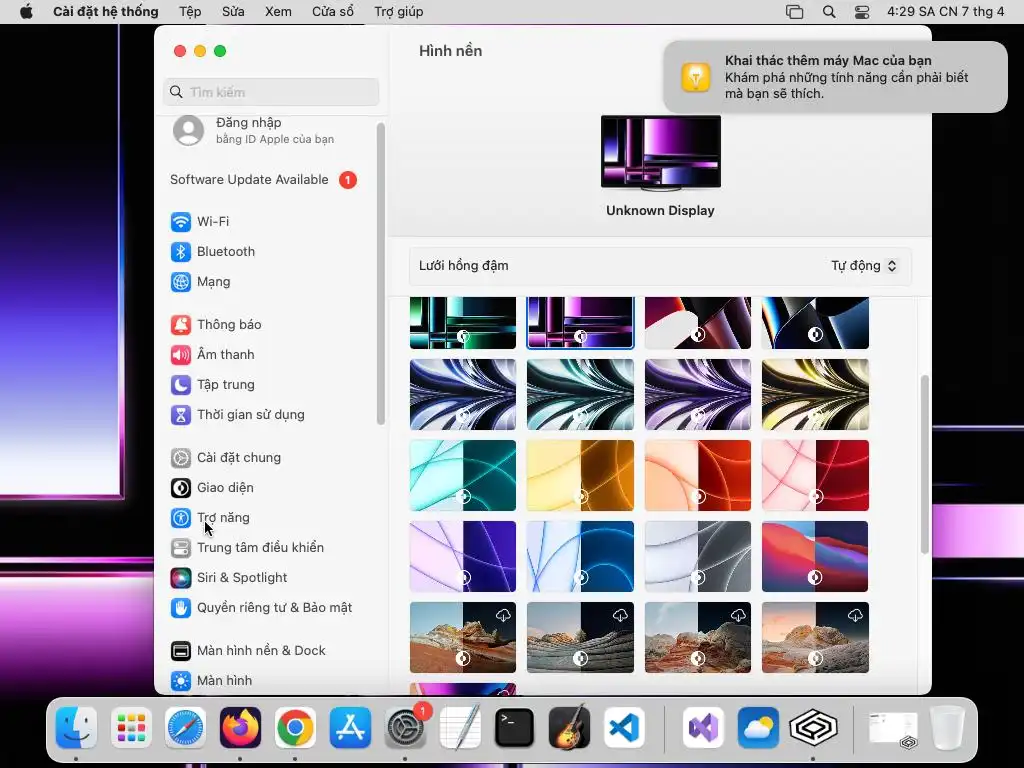
Task: Open the Apple menu
Action: [x=26, y=12]
